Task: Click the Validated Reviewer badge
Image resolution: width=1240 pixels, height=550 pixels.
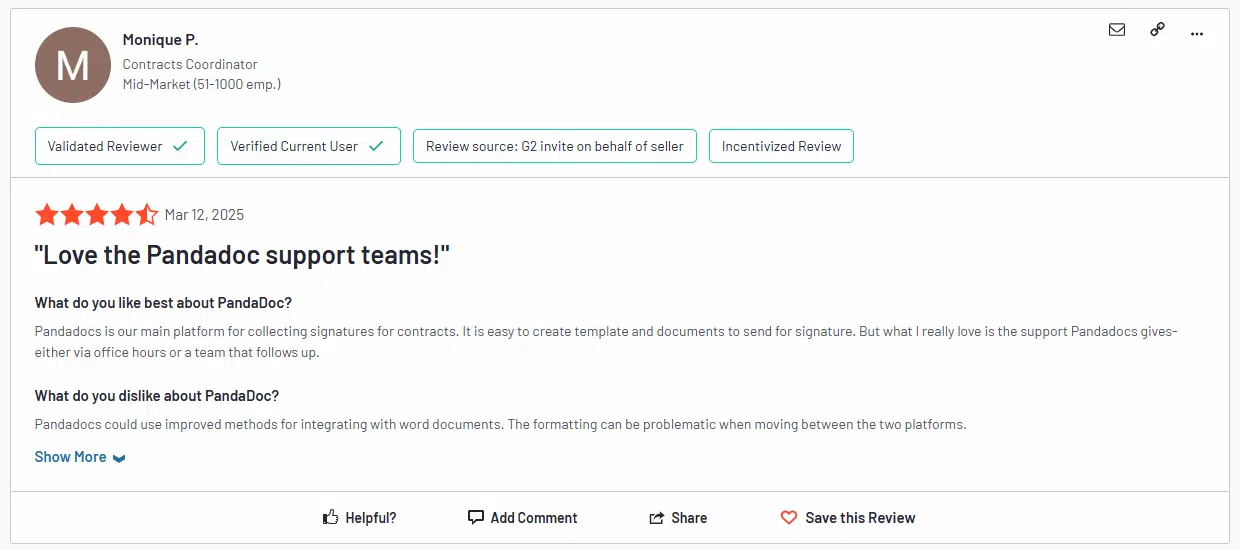Action: tap(120, 146)
